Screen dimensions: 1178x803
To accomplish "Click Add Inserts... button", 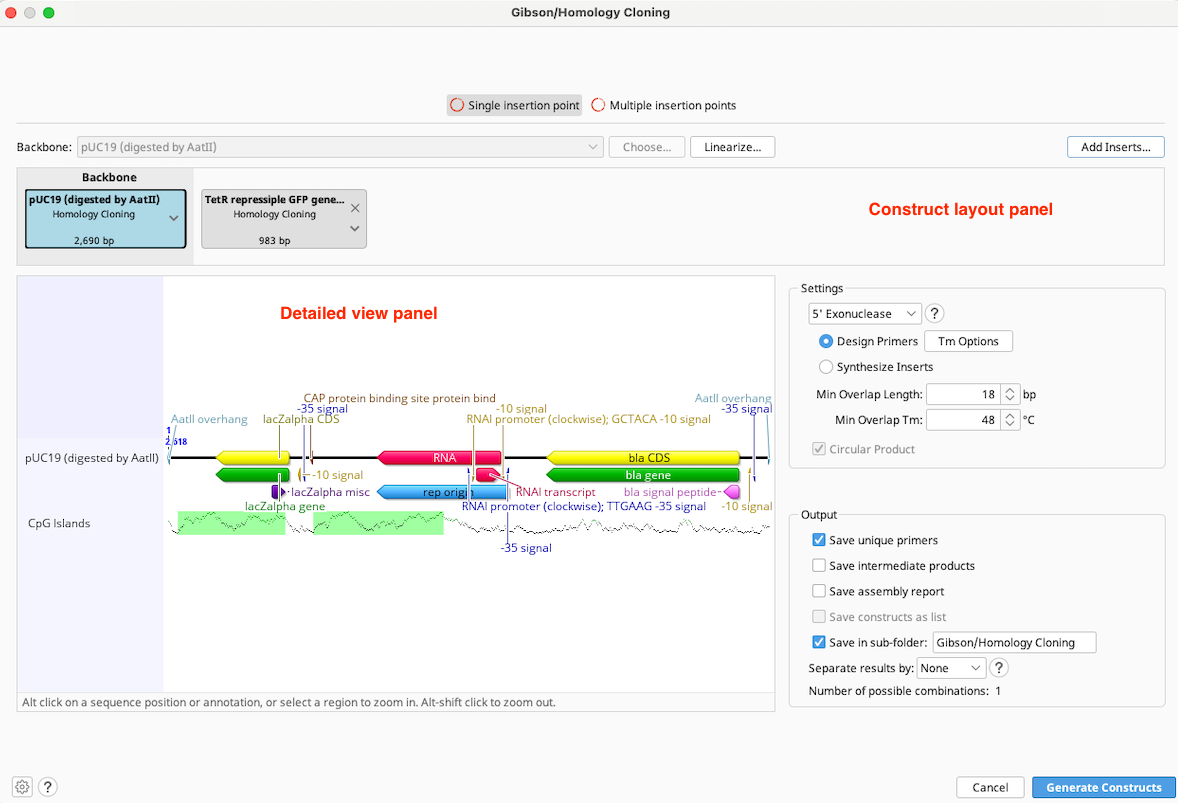I will point(1116,147).
